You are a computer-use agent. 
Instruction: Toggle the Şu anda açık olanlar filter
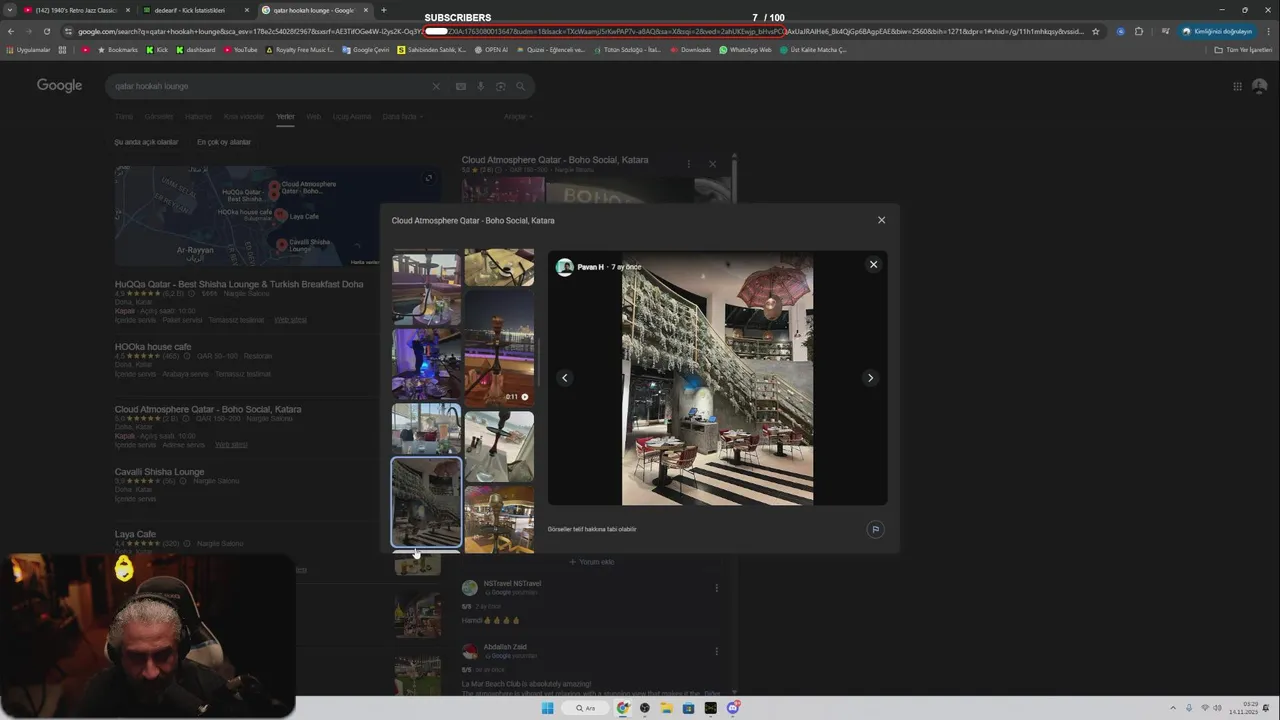click(x=146, y=142)
